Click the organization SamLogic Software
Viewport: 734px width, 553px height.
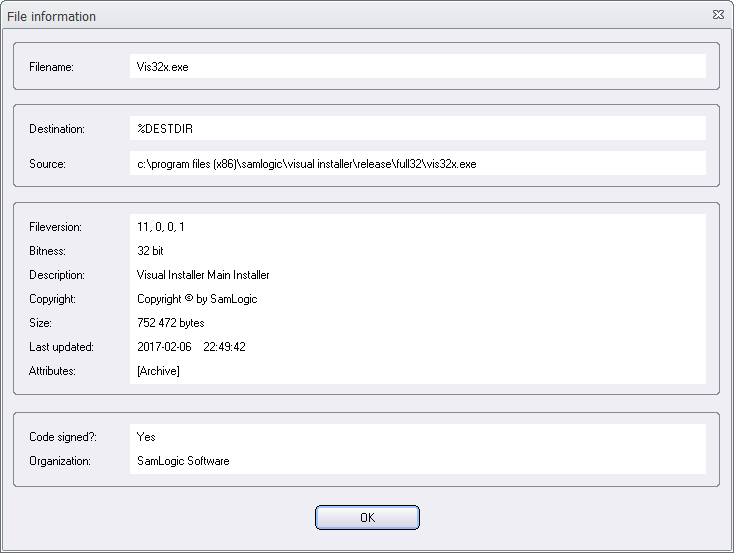(183, 461)
